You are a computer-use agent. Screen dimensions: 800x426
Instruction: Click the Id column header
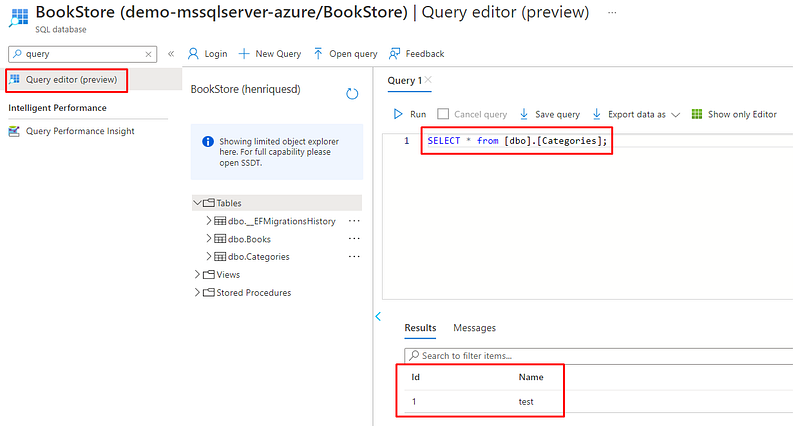(415, 377)
